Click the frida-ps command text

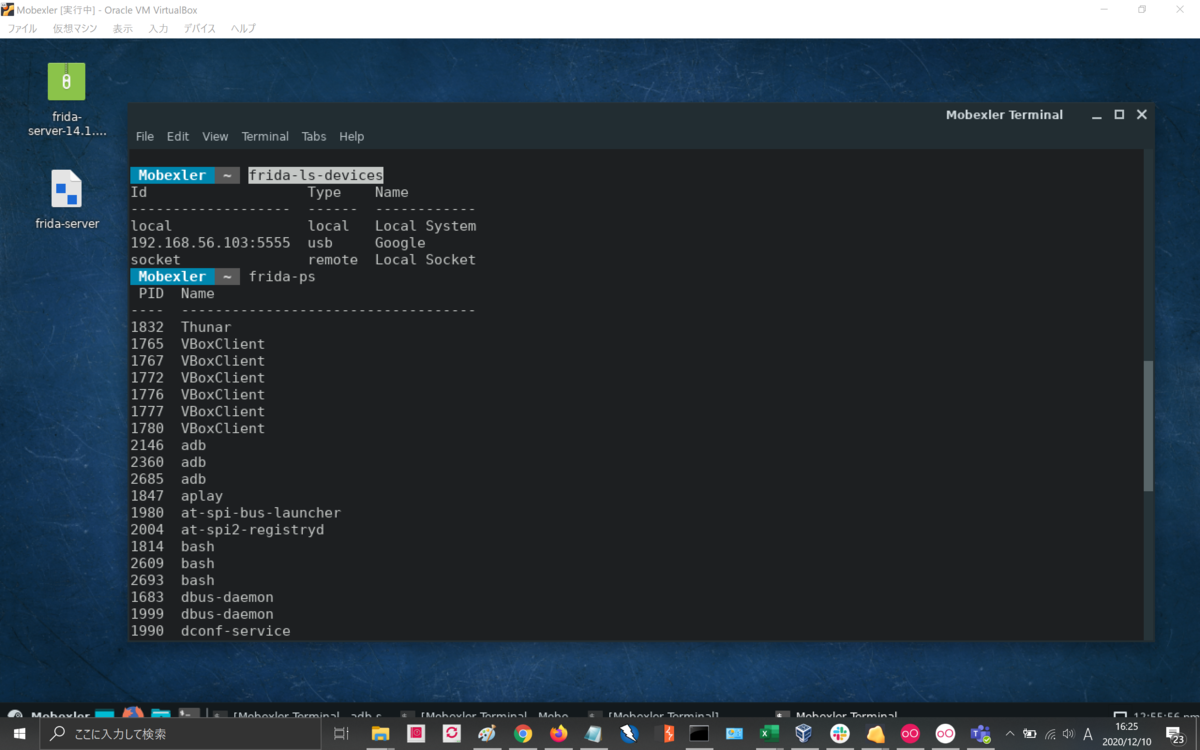[x=282, y=276]
